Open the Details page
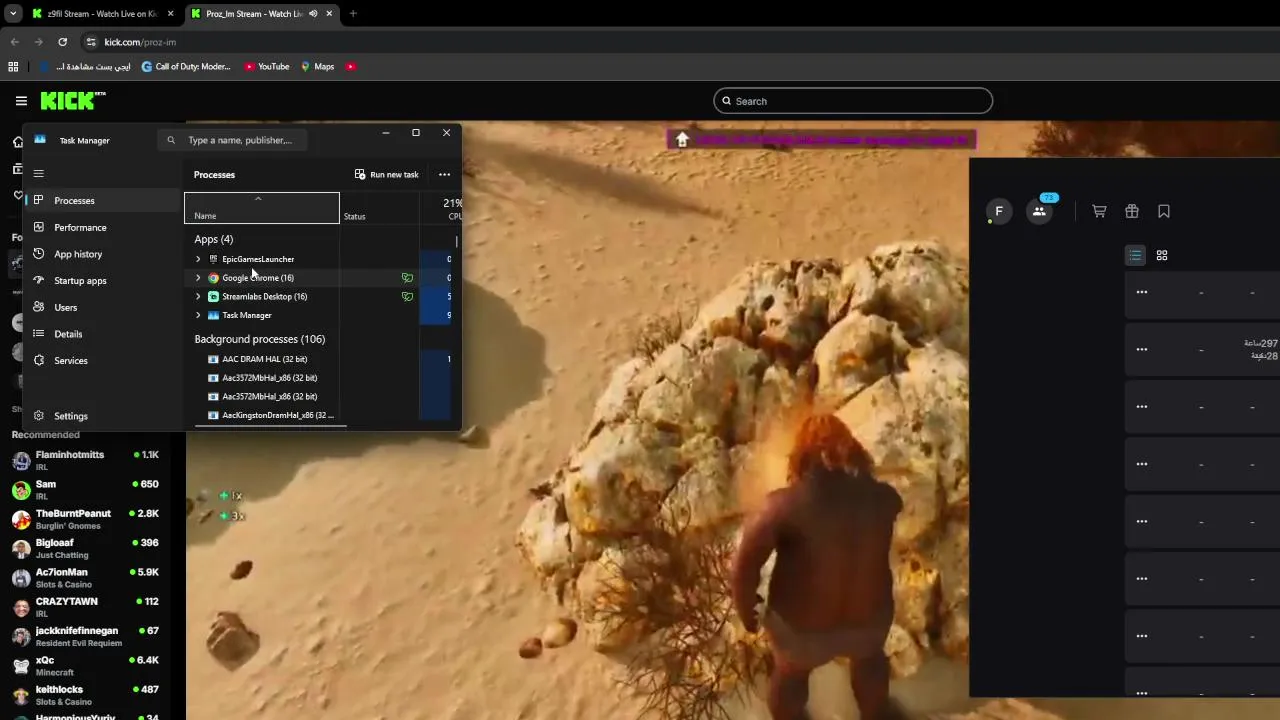 (x=101, y=334)
